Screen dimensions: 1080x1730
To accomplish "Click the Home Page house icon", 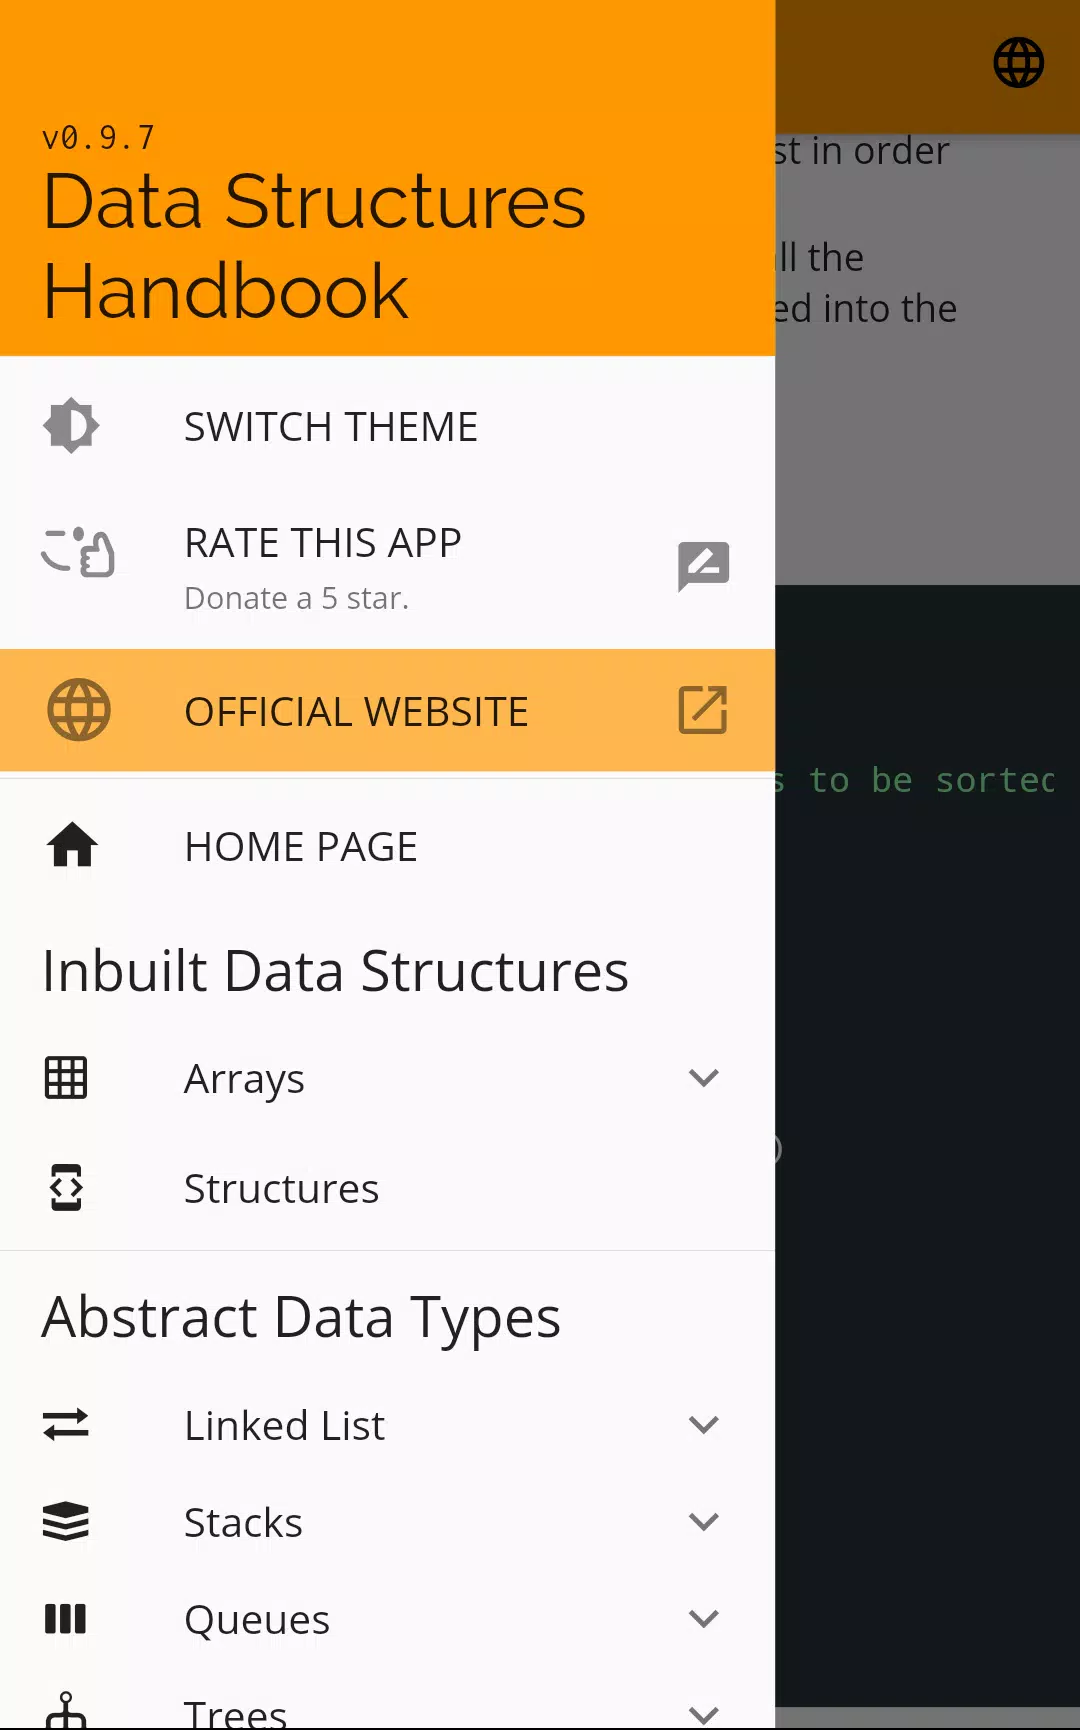I will tap(72, 845).
